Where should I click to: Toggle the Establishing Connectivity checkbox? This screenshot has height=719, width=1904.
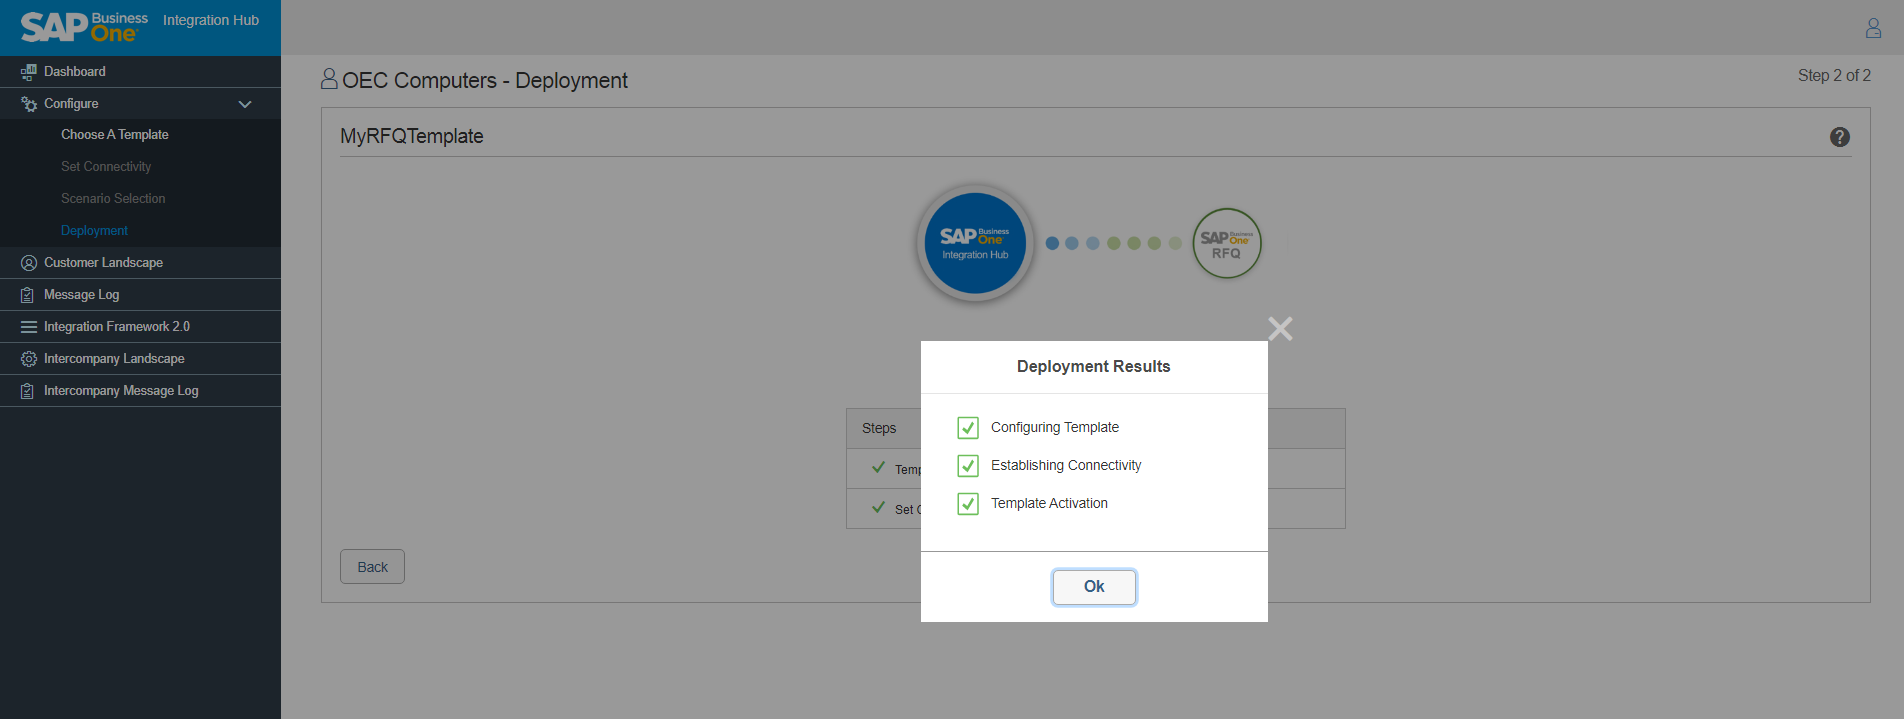(967, 466)
